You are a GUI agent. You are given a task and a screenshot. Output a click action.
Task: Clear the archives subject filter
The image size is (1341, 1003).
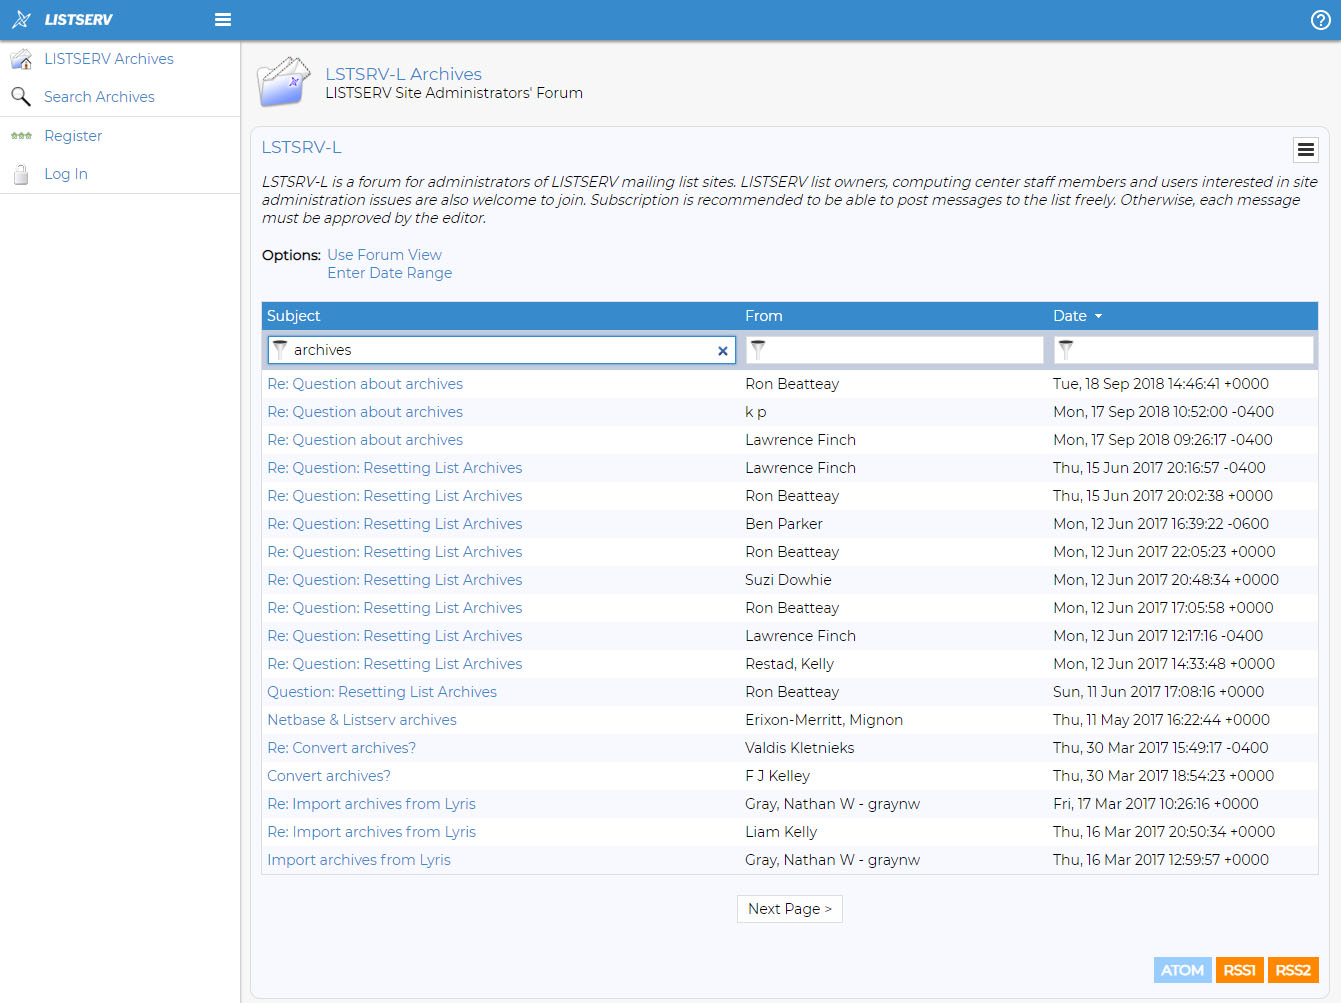pos(723,351)
